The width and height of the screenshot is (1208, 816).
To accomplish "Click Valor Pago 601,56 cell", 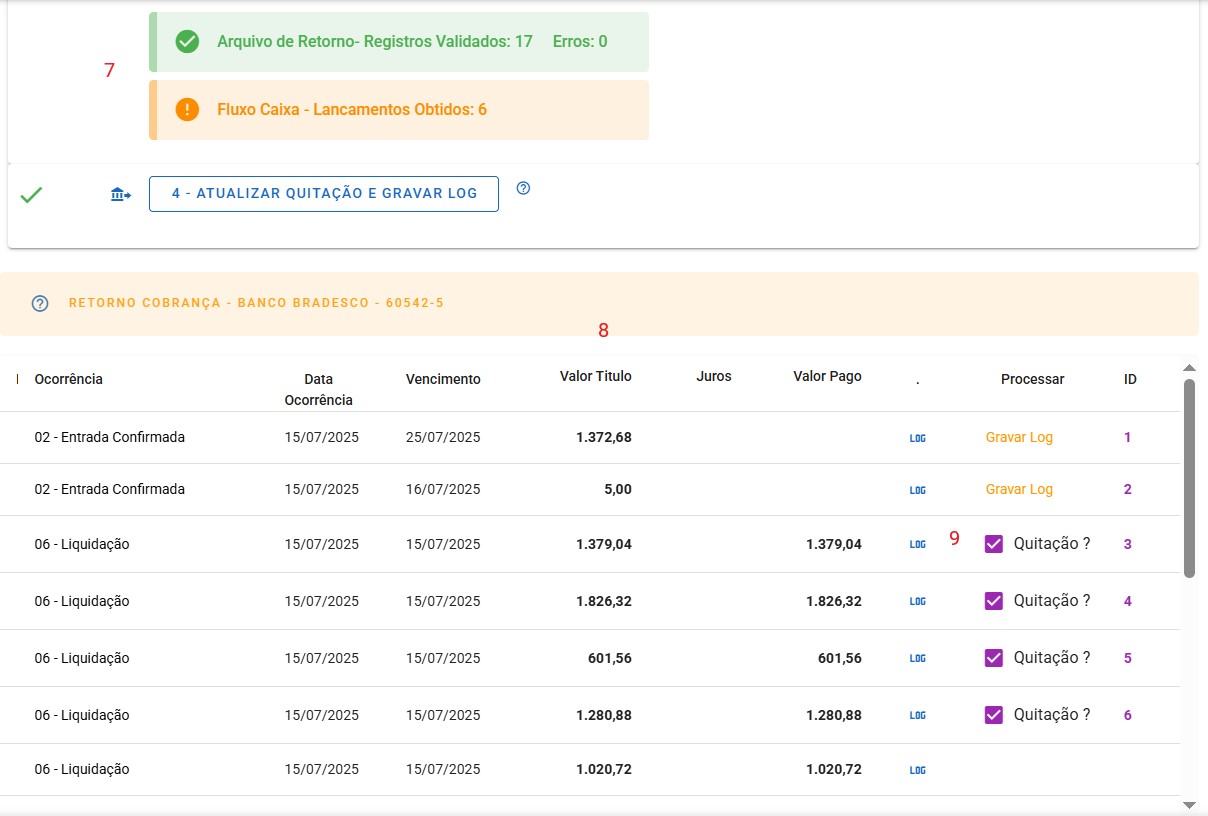I will pyautogui.click(x=840, y=658).
